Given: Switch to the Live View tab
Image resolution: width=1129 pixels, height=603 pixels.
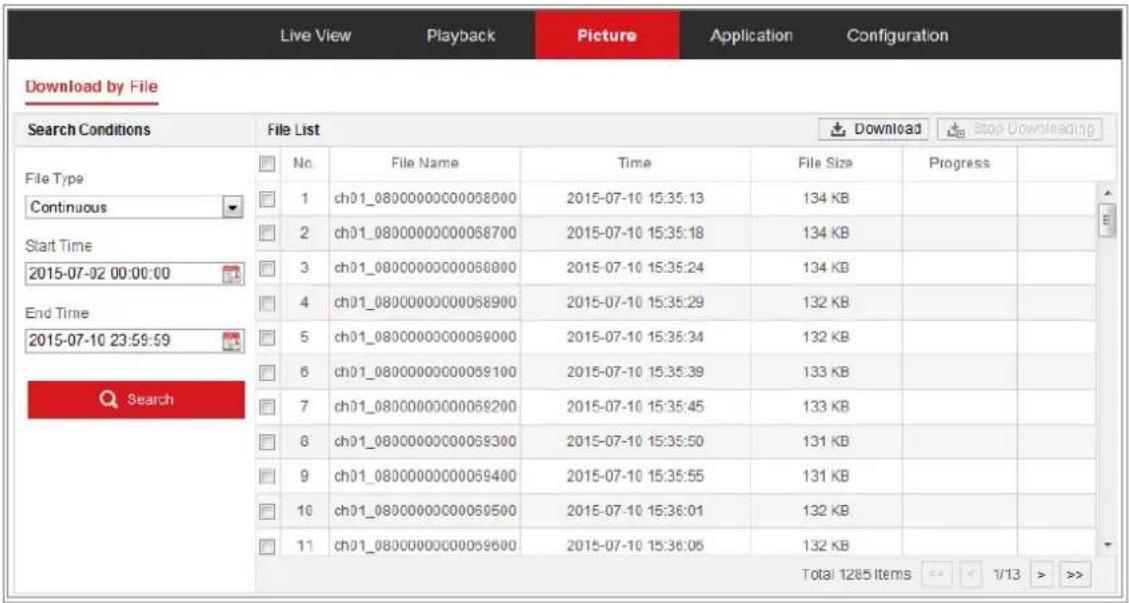Looking at the screenshot, I should point(315,35).
